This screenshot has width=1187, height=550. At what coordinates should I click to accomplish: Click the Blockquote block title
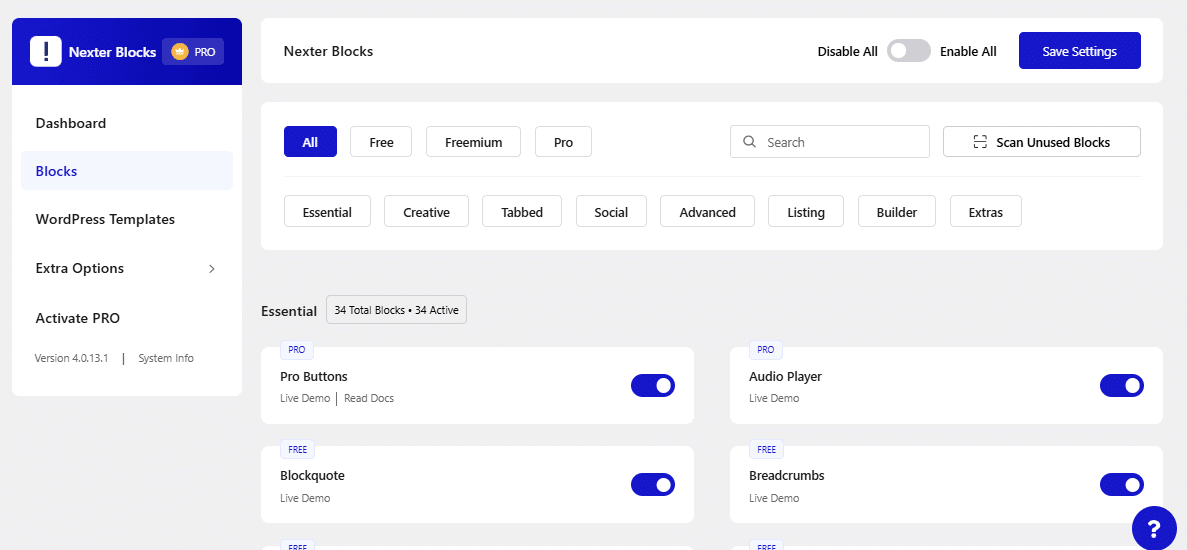[x=312, y=475]
